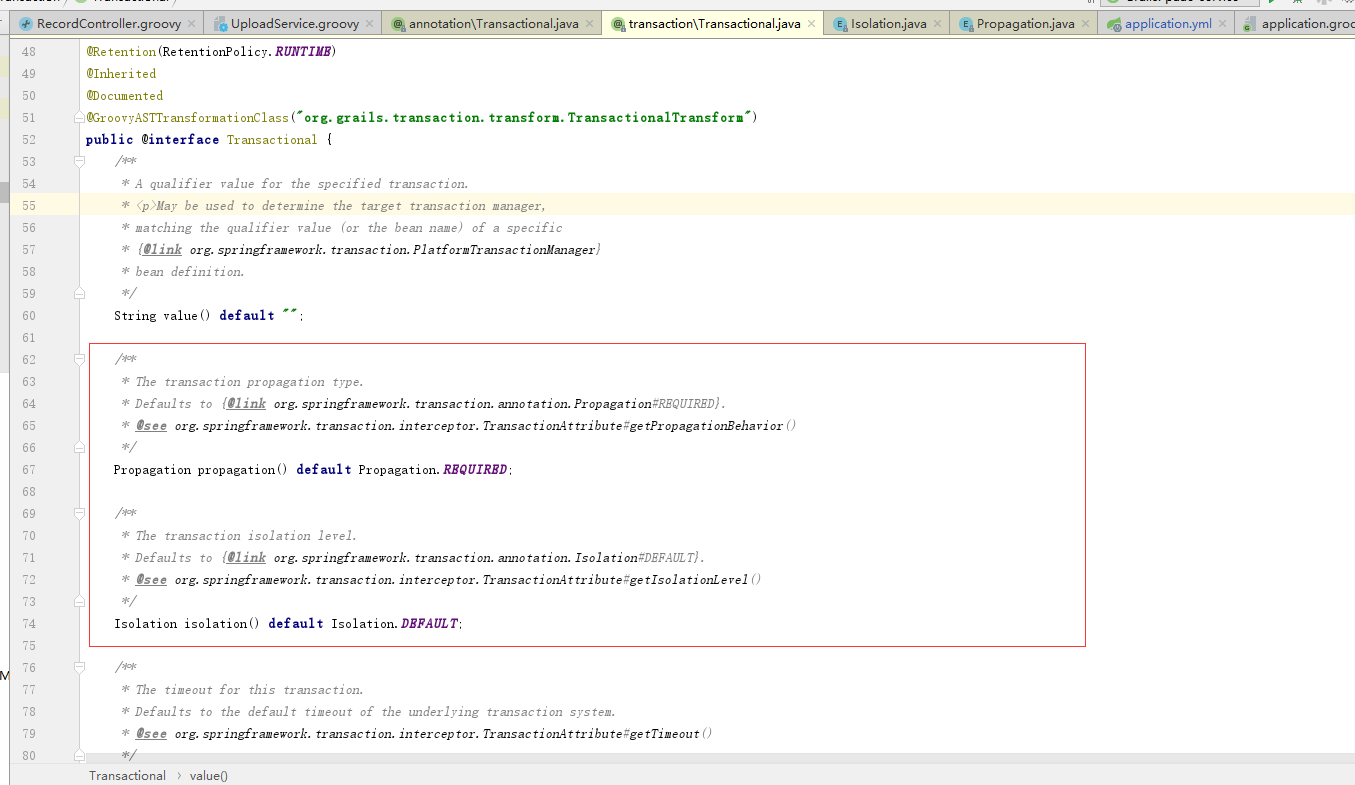Collapse the propagation Javadoc fold at line 62

(80, 359)
